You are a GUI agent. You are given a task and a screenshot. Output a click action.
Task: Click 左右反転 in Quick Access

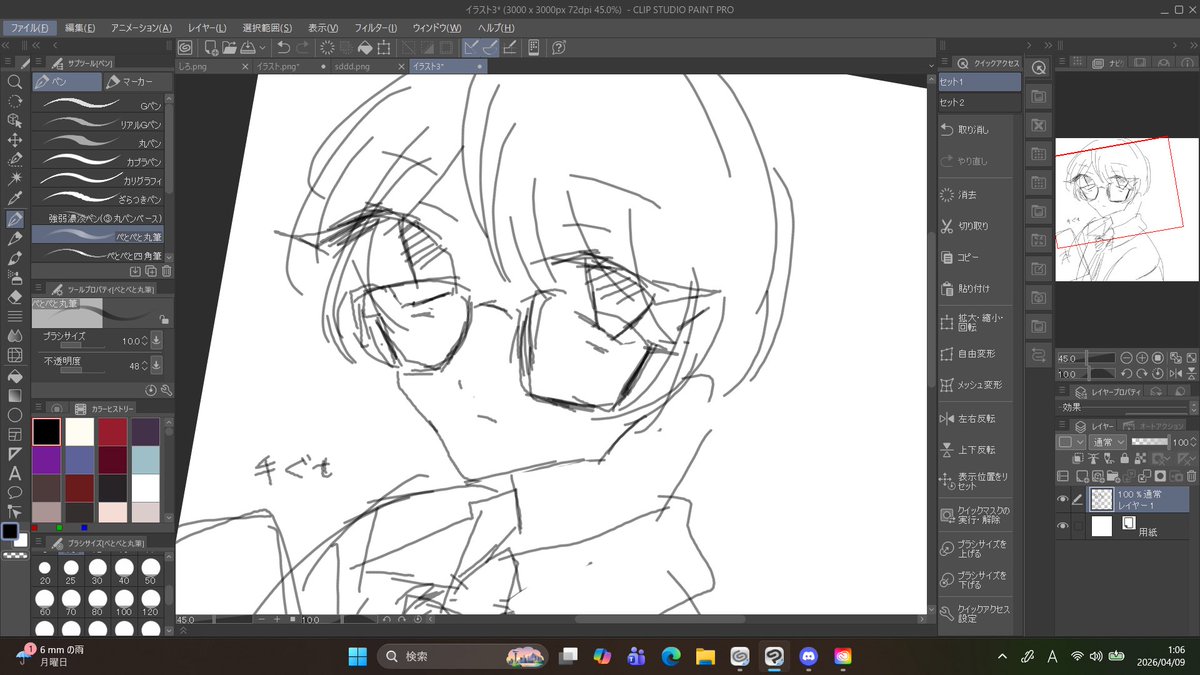coord(976,418)
